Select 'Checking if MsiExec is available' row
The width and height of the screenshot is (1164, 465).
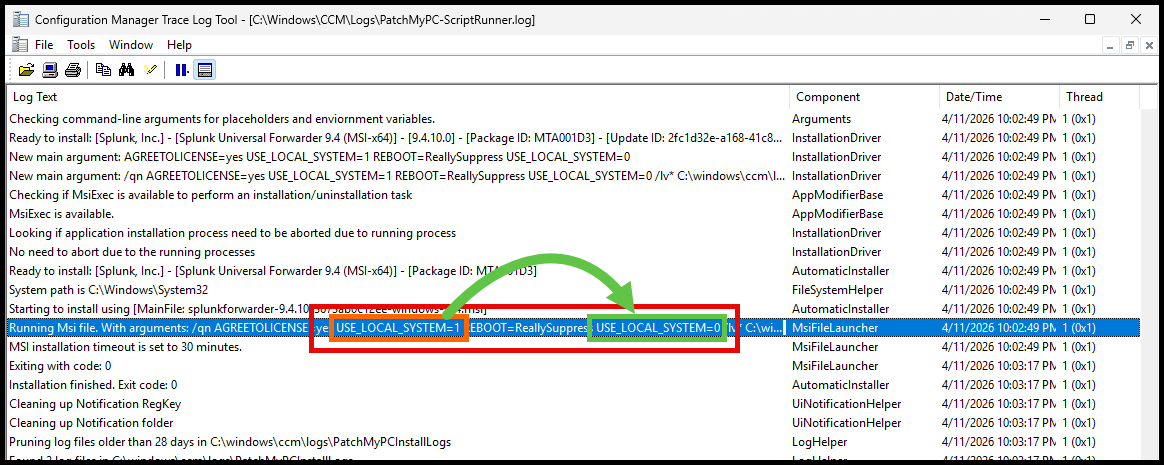point(574,195)
